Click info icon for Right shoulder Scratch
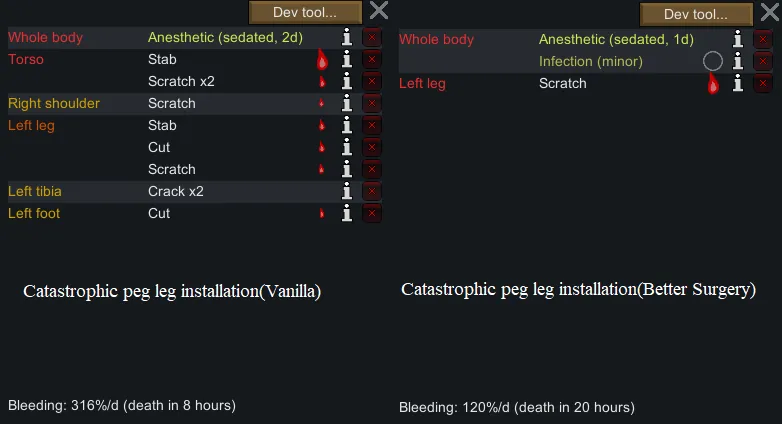 (x=347, y=104)
